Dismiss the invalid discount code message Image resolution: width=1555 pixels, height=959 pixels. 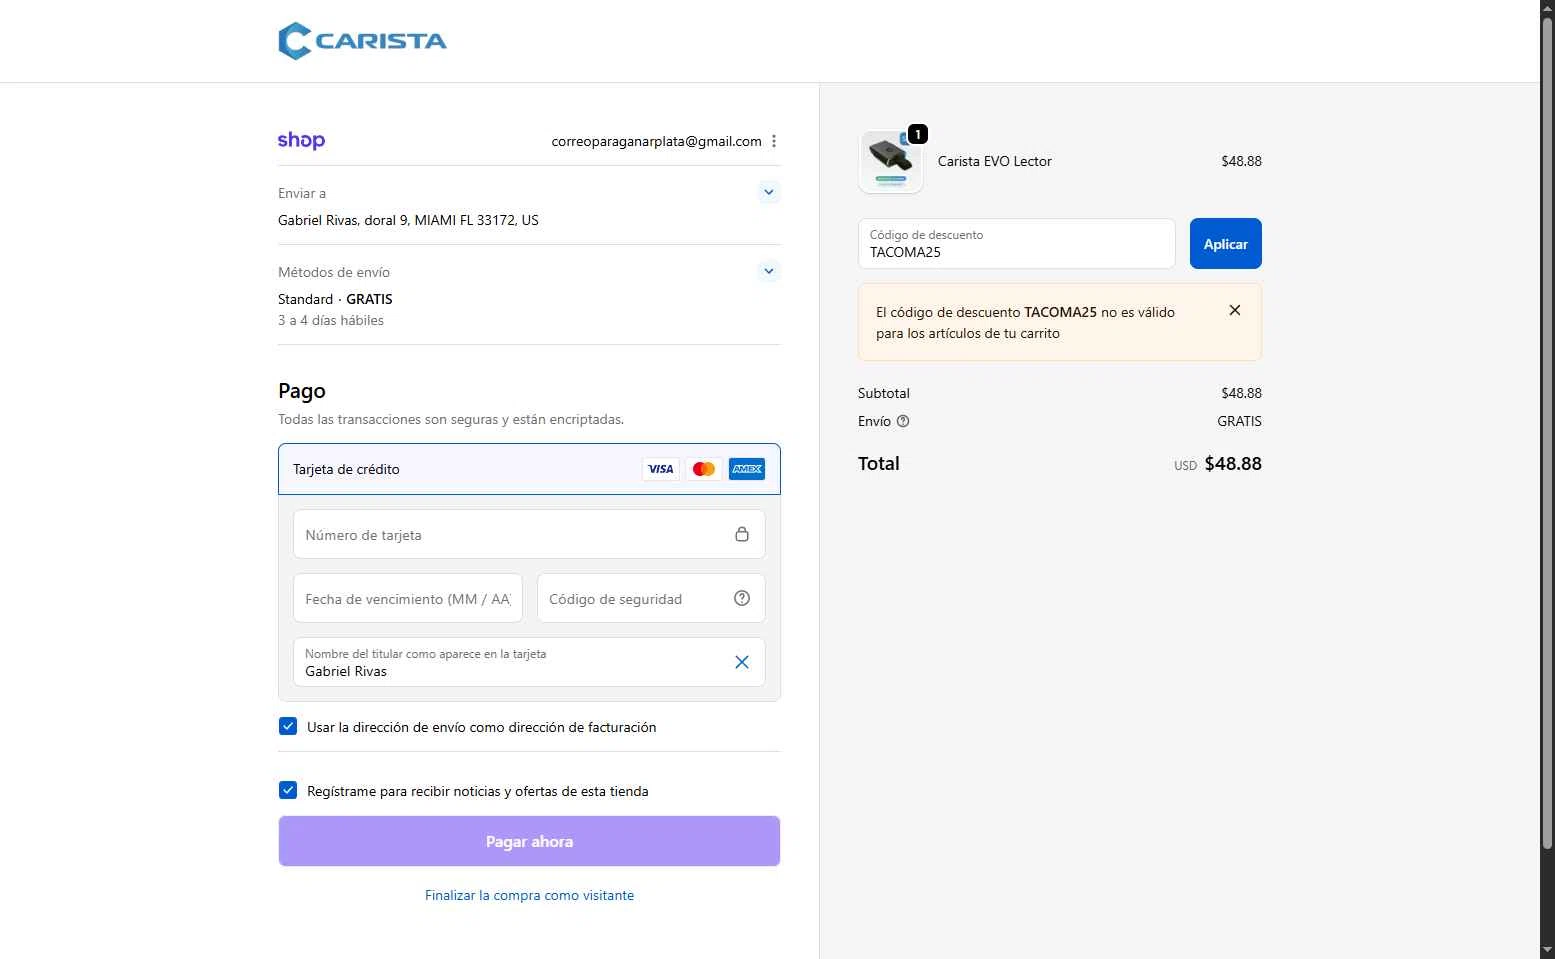(1235, 310)
